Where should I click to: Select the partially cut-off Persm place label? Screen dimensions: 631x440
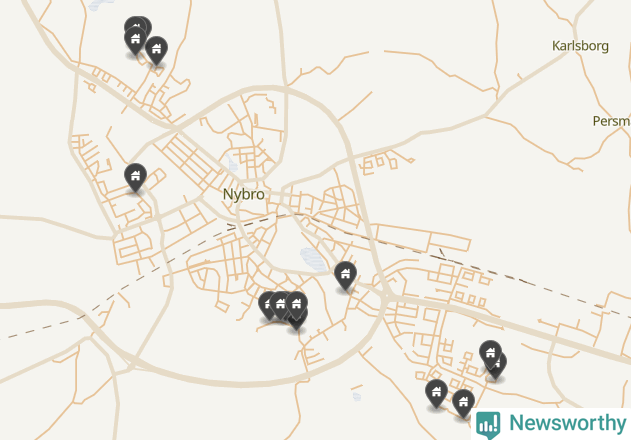coord(612,121)
